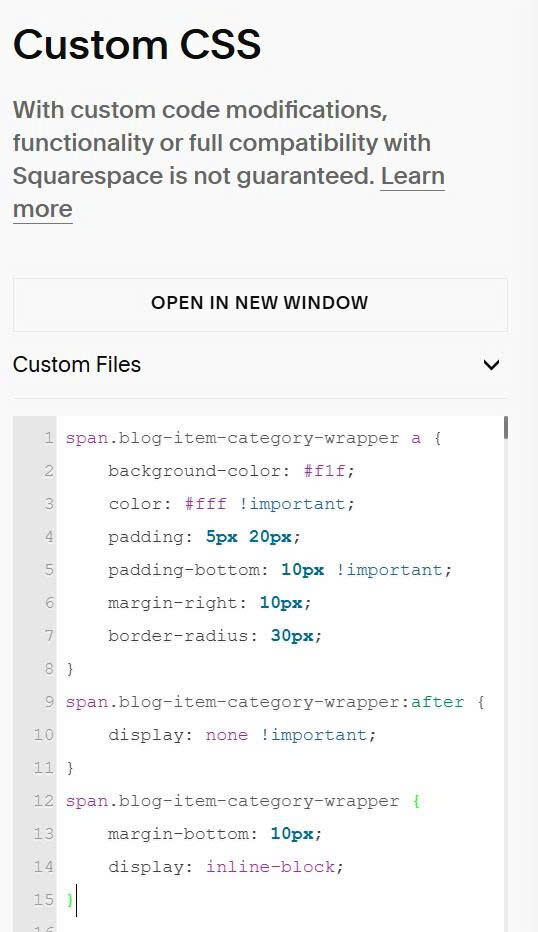
Task: Open the Learn more link
Action: click(x=413, y=177)
